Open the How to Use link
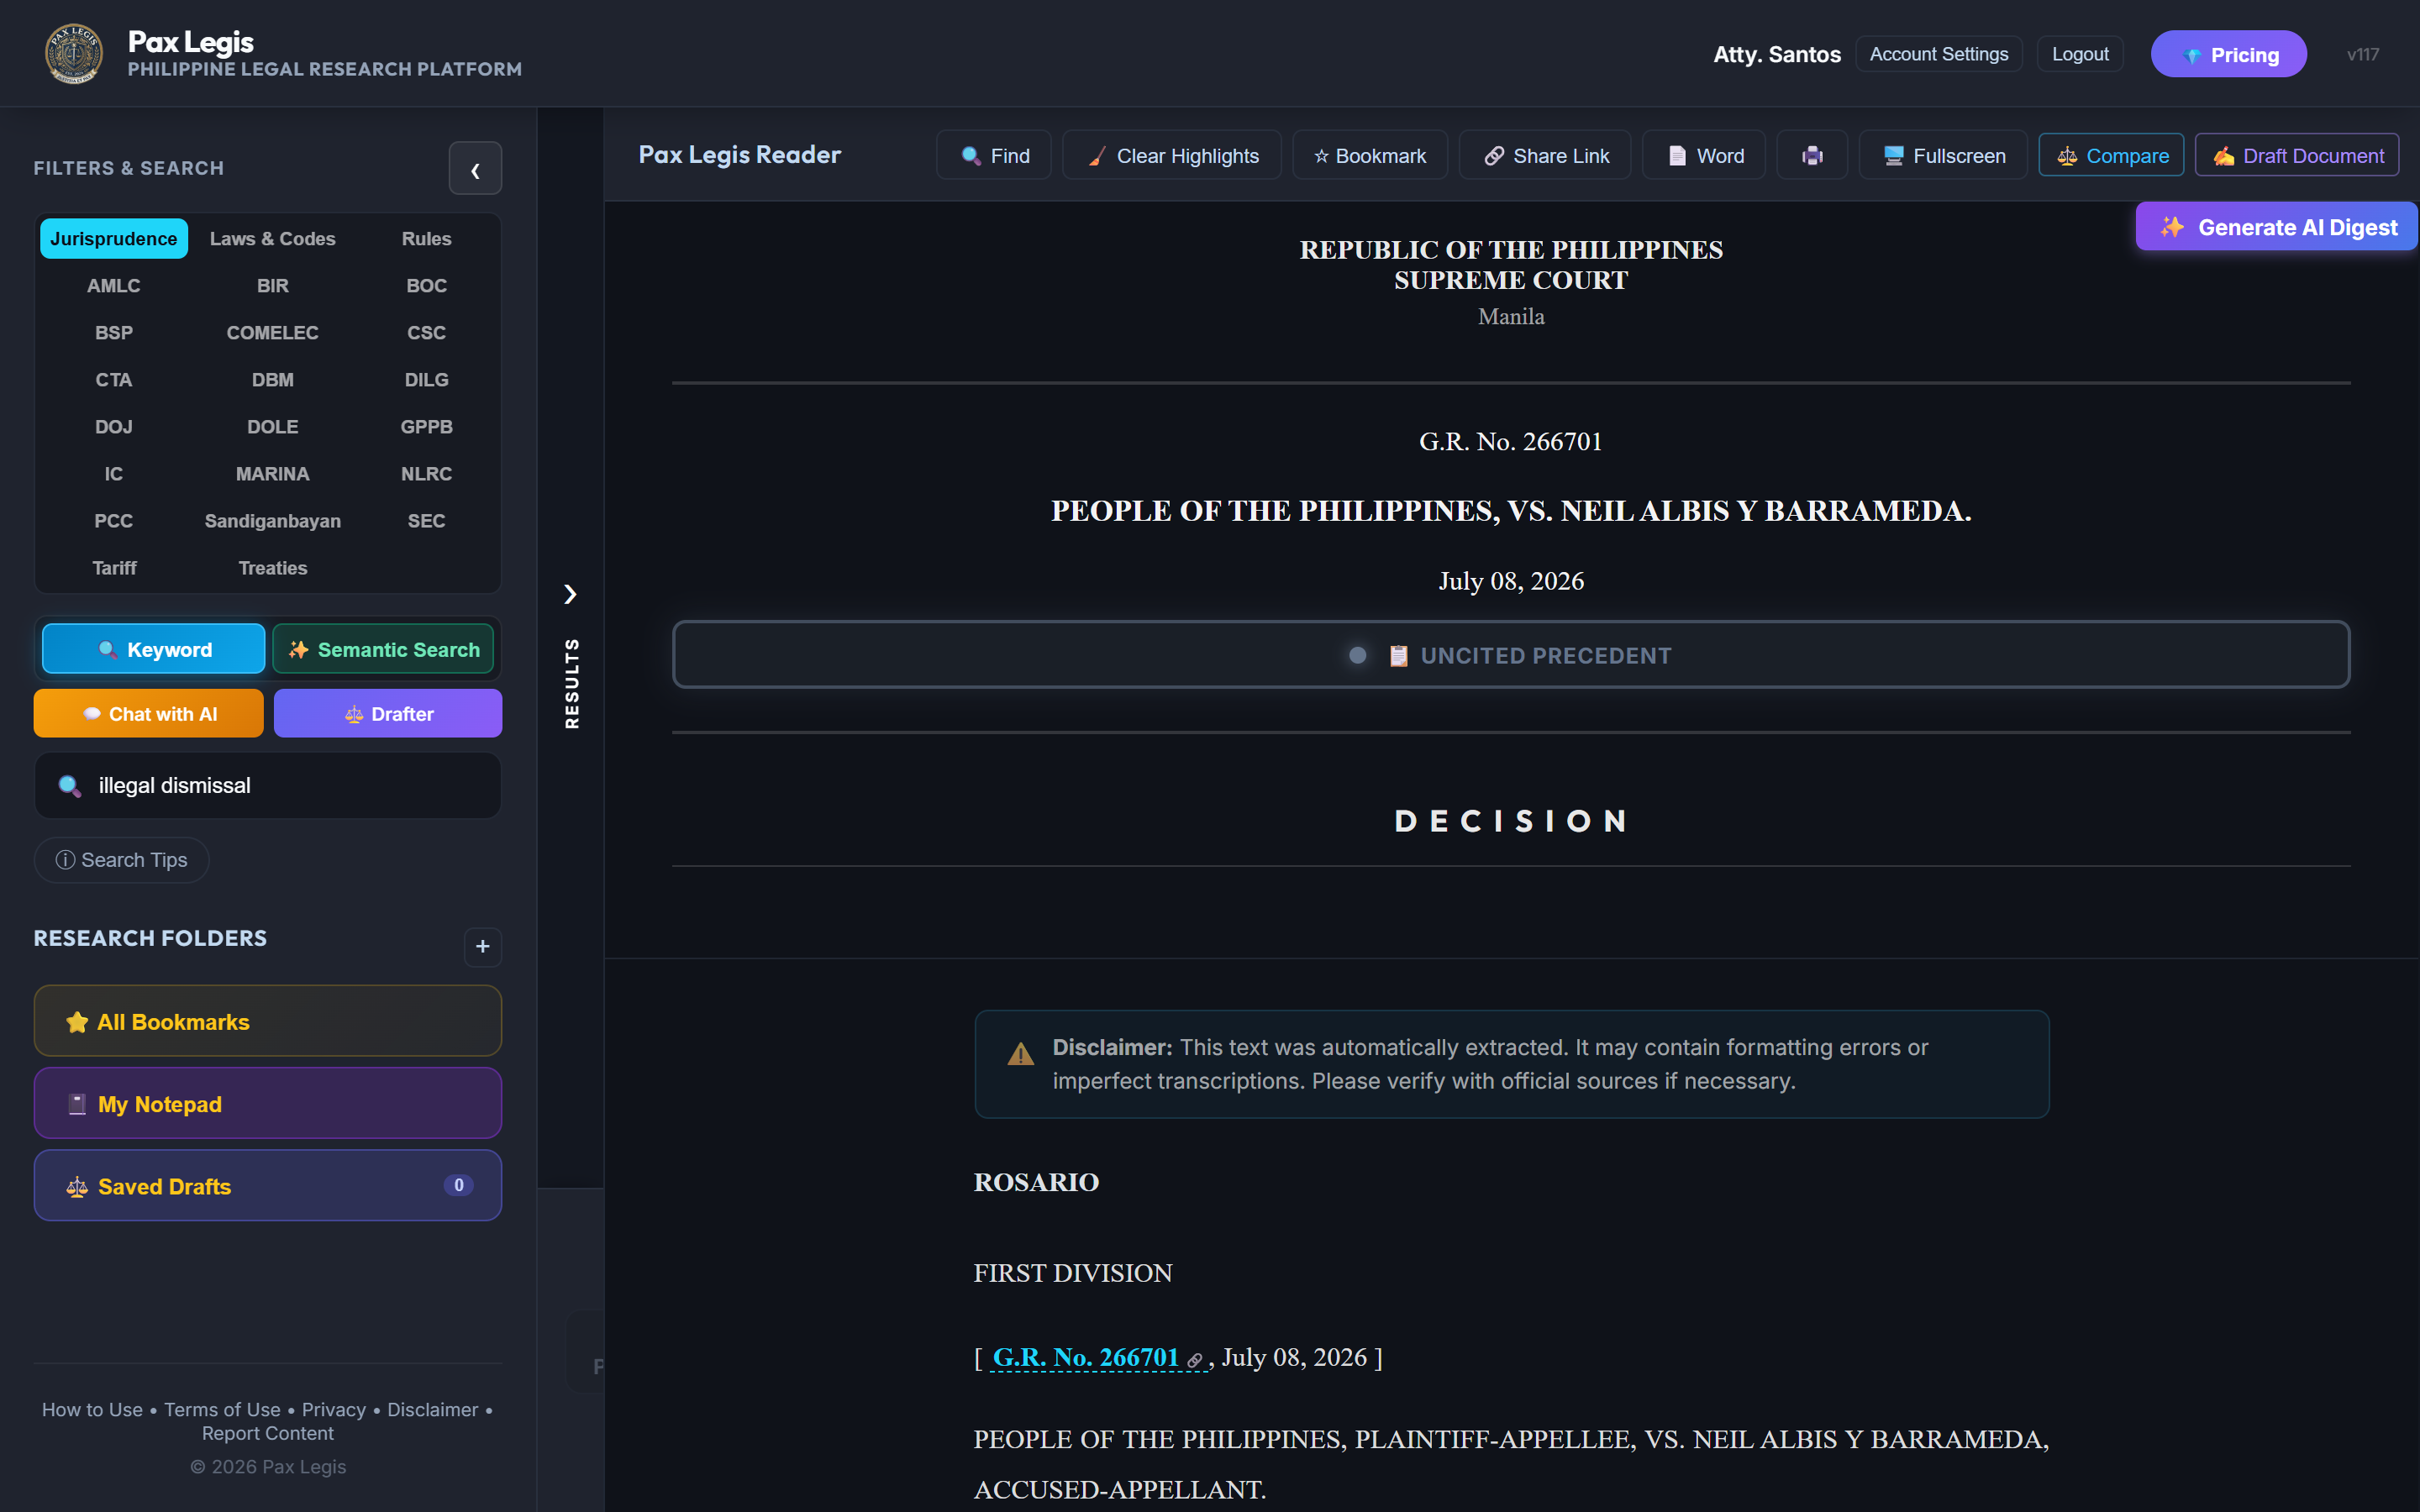 point(92,1409)
